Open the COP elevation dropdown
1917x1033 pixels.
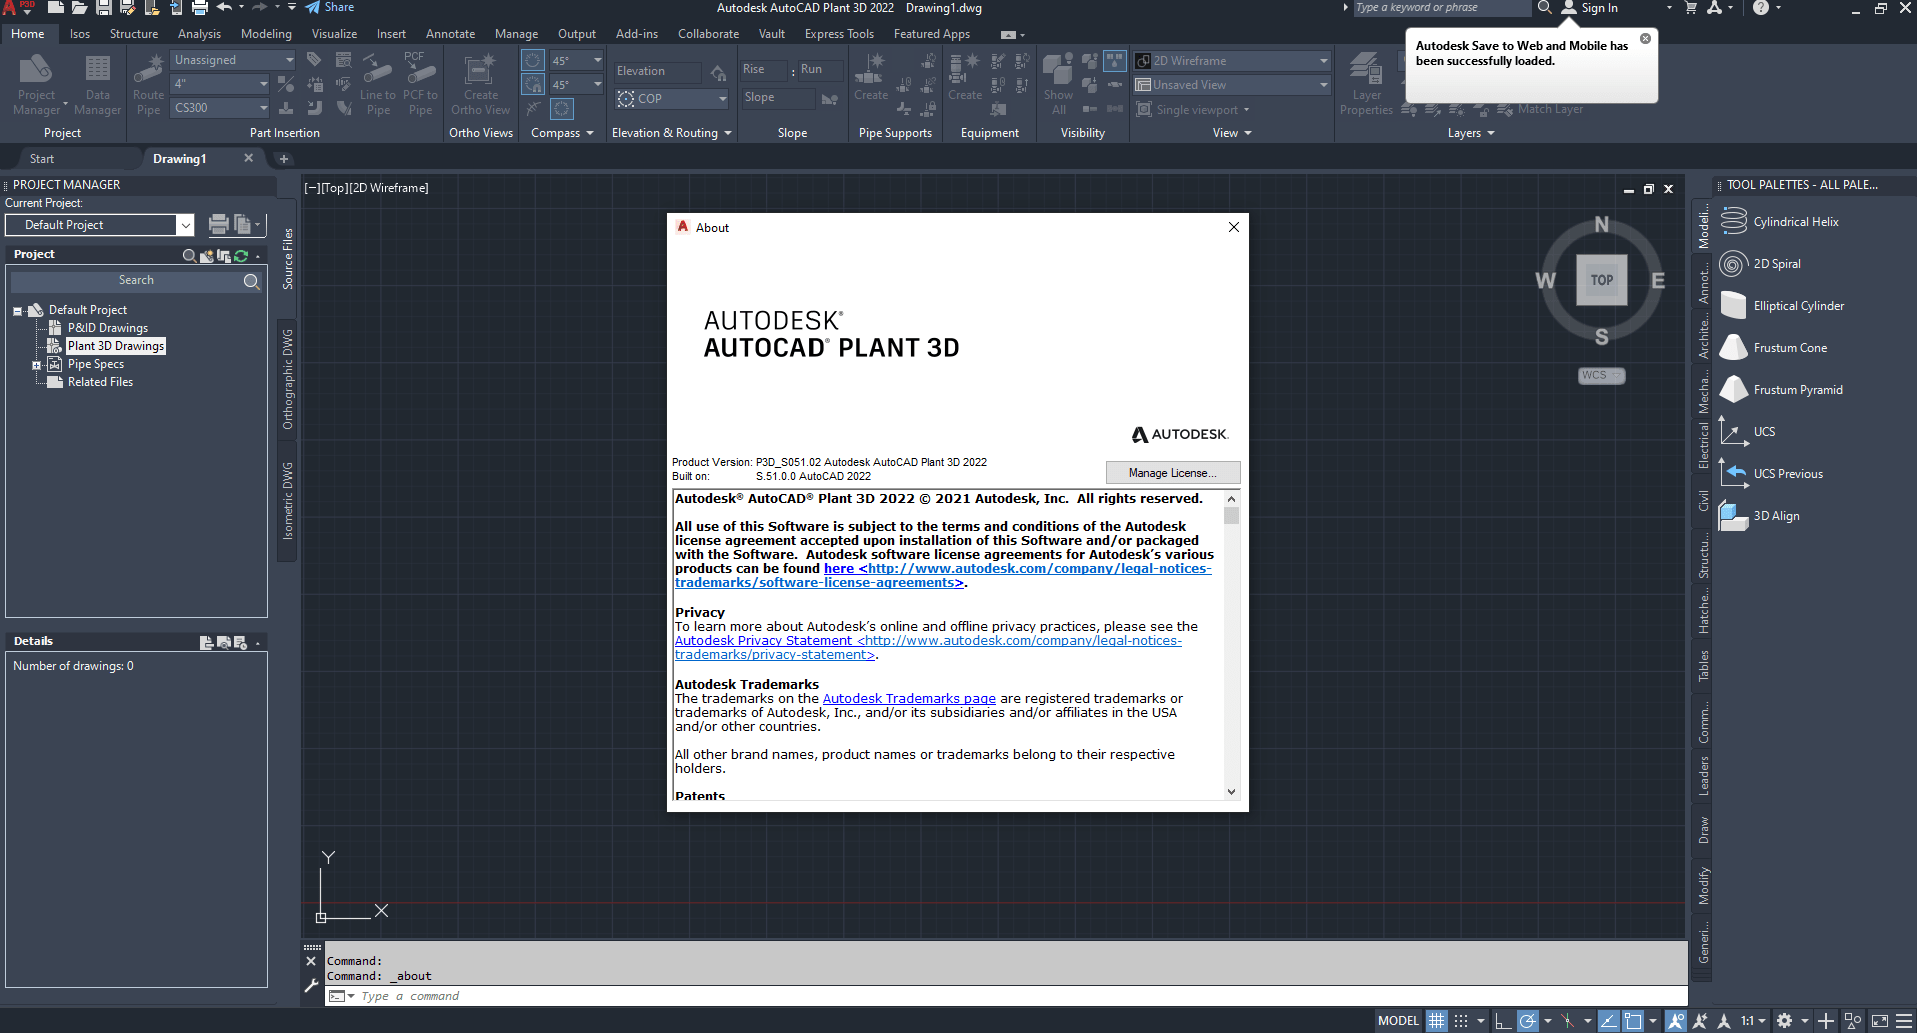(x=671, y=99)
